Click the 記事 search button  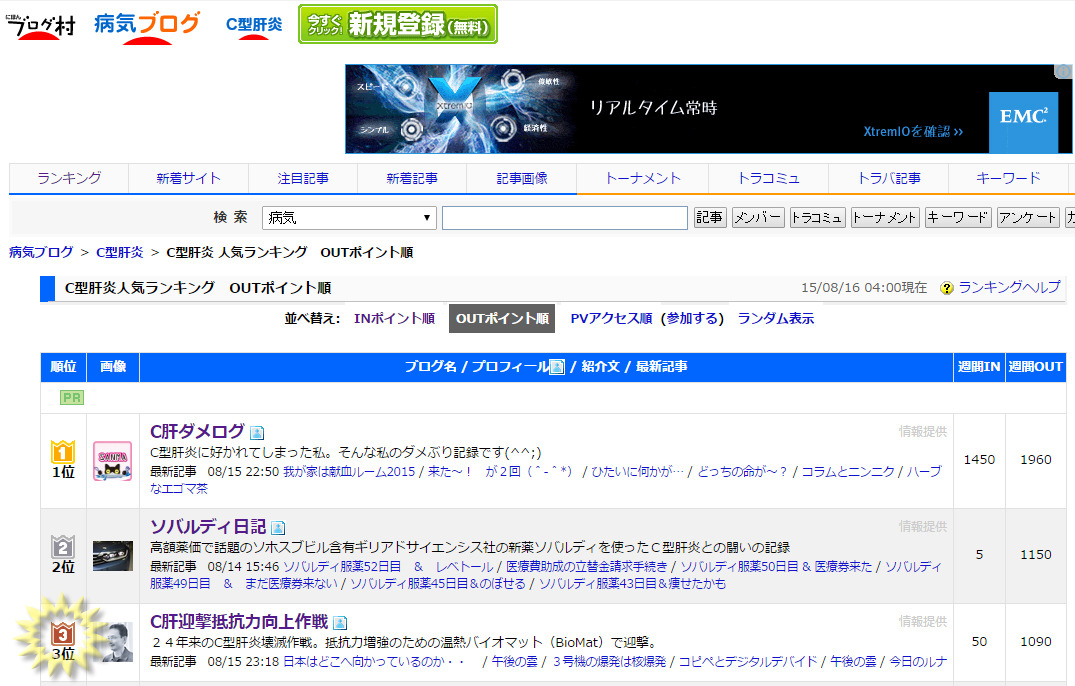(x=710, y=218)
